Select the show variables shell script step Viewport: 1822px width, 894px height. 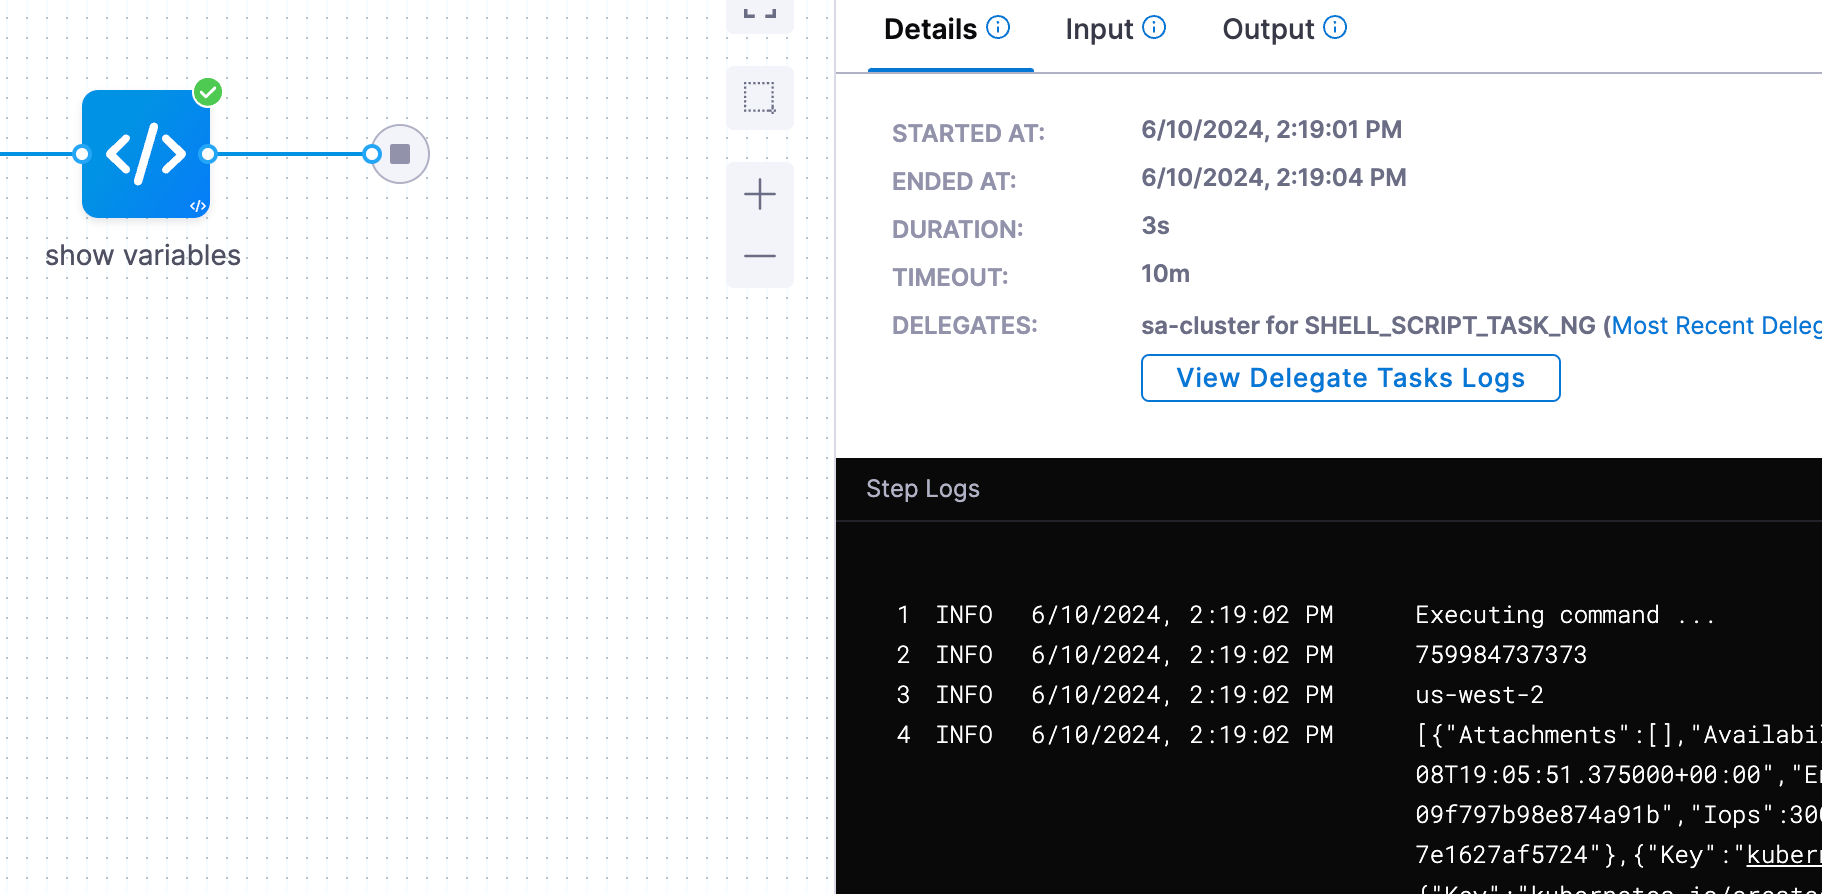coord(146,154)
